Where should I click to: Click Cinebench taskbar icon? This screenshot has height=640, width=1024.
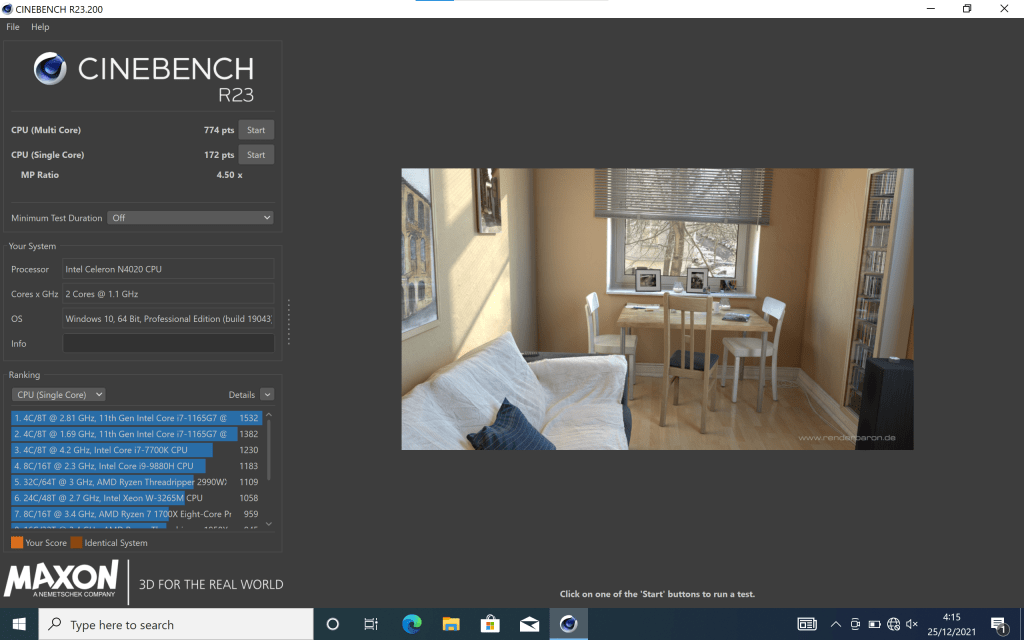coord(568,624)
